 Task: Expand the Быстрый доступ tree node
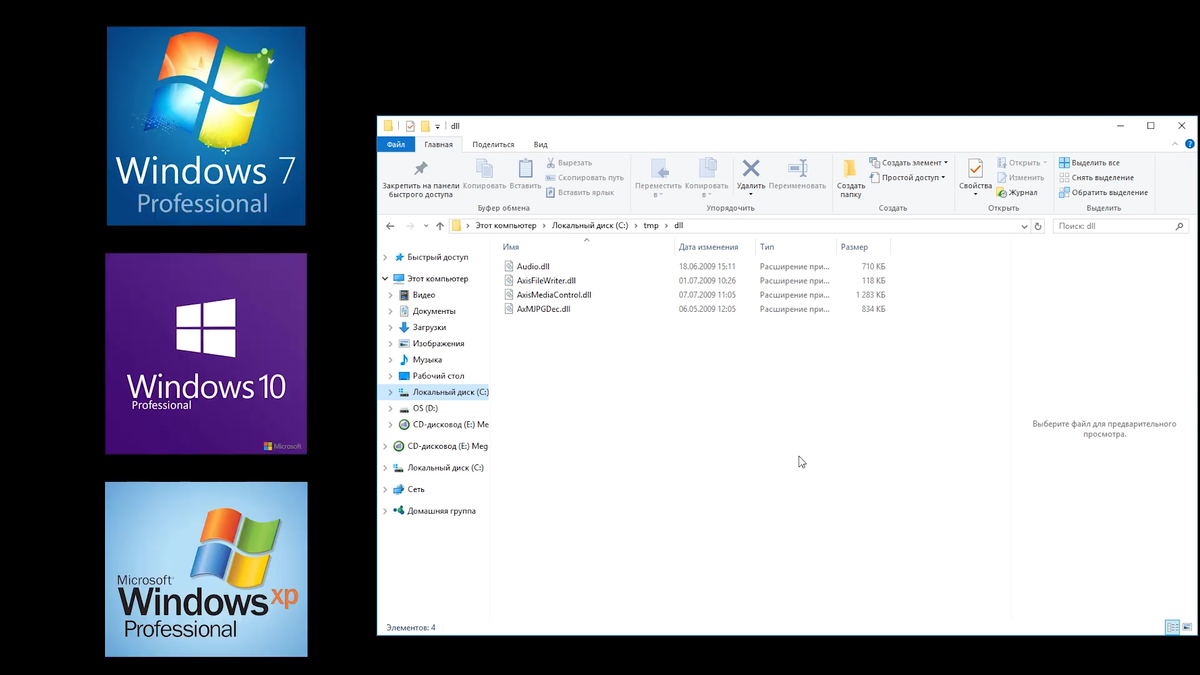pos(386,257)
